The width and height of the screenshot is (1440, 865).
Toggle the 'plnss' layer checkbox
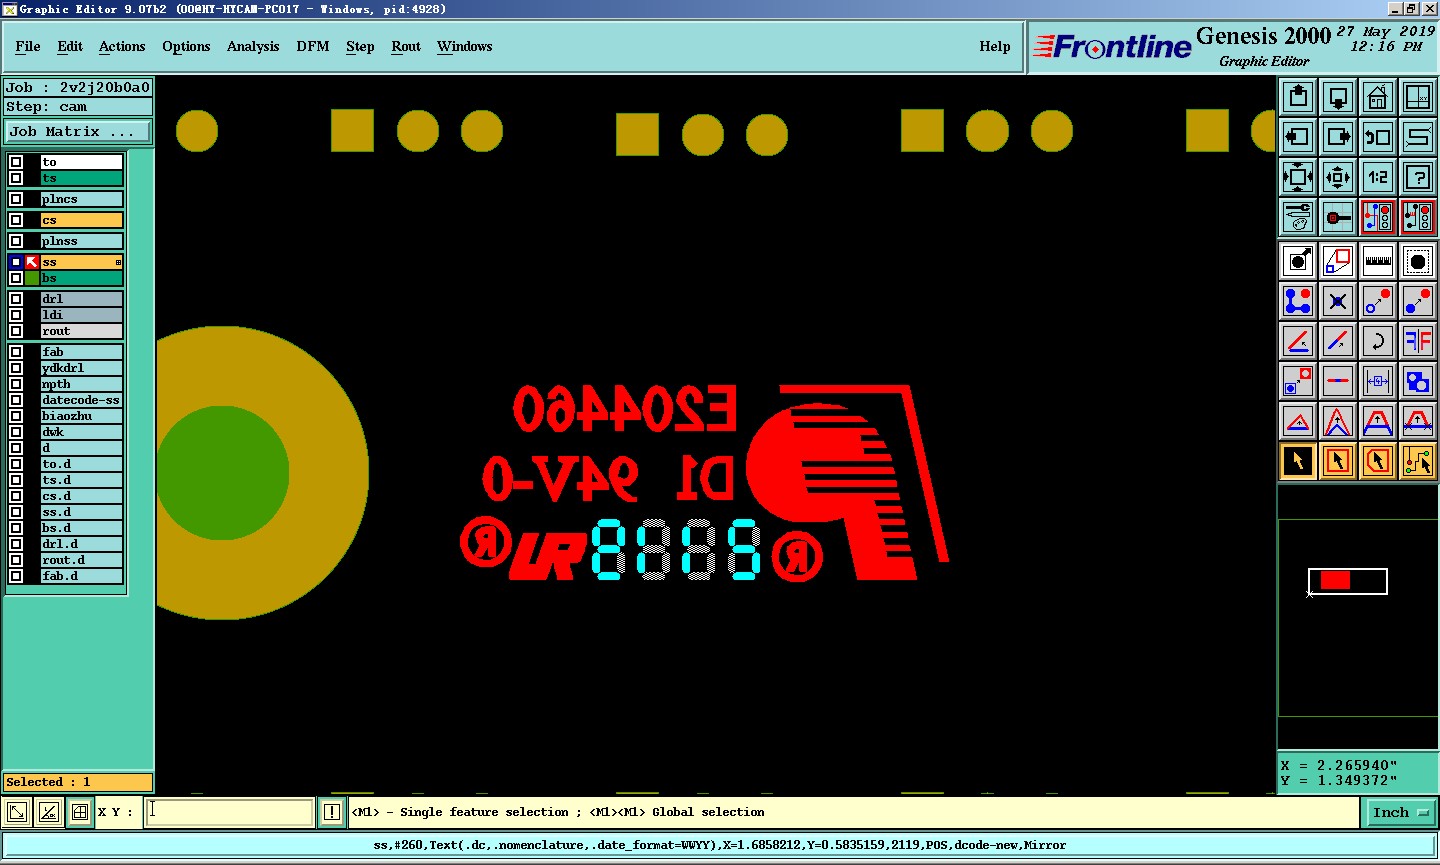[x=16, y=241]
